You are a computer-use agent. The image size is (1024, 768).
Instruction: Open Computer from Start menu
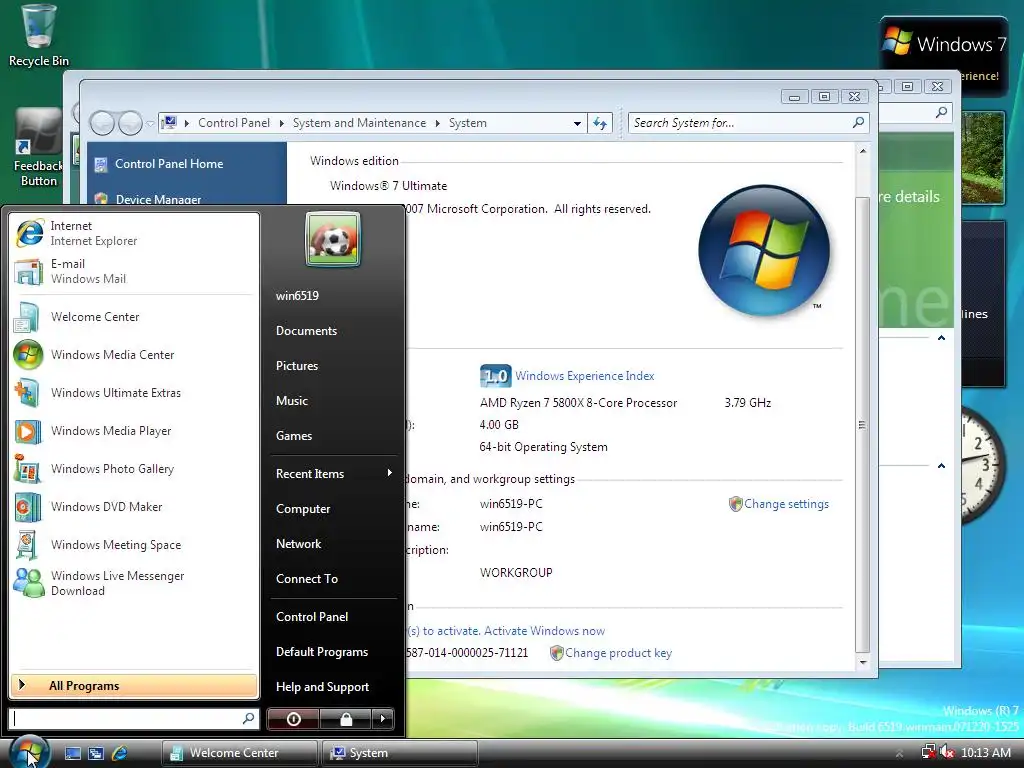tap(303, 509)
